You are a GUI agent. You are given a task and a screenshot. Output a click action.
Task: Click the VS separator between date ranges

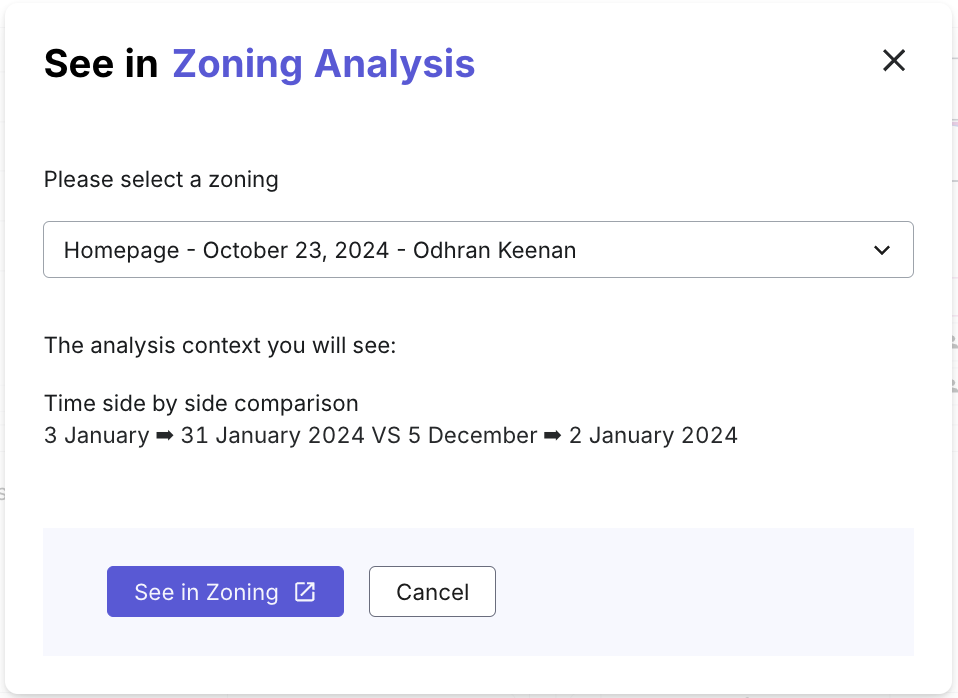386,435
